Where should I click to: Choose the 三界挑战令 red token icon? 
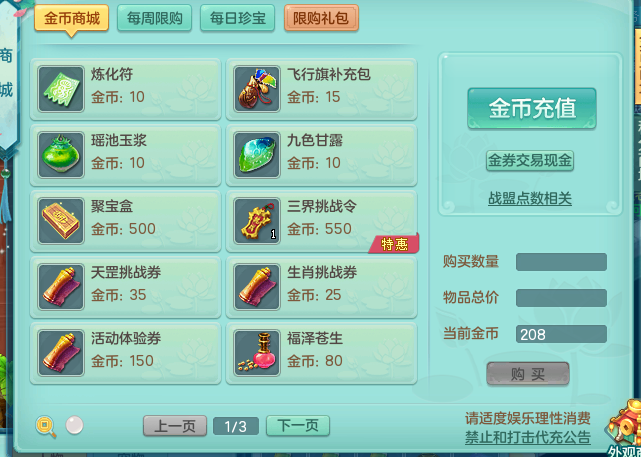point(257,221)
